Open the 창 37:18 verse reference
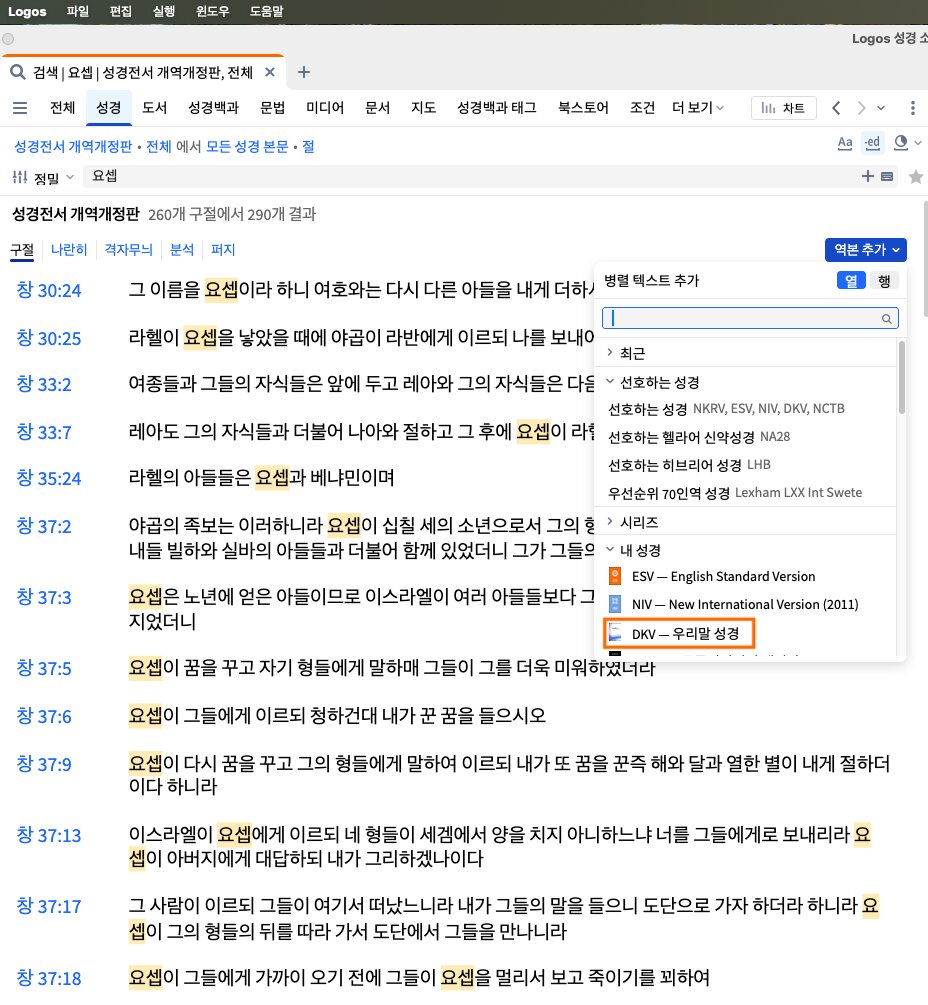928x1005 pixels. [x=49, y=978]
